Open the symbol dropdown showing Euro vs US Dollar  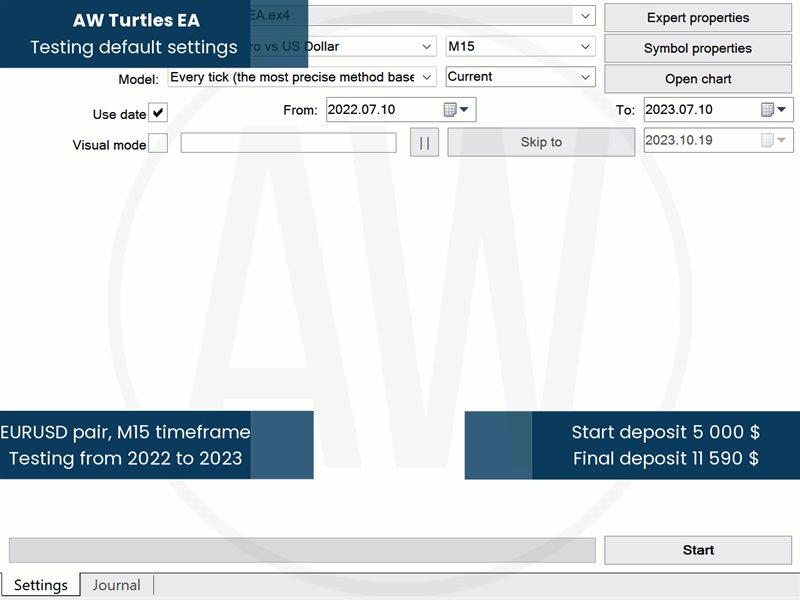[x=424, y=47]
